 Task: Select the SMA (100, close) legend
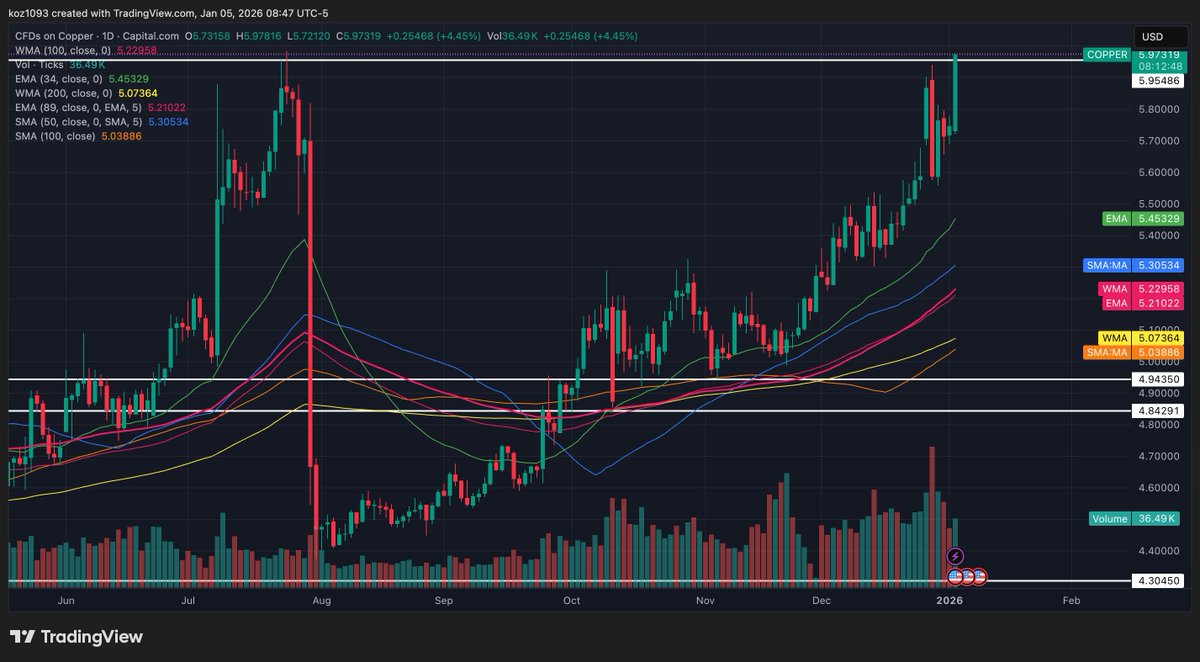pos(78,135)
